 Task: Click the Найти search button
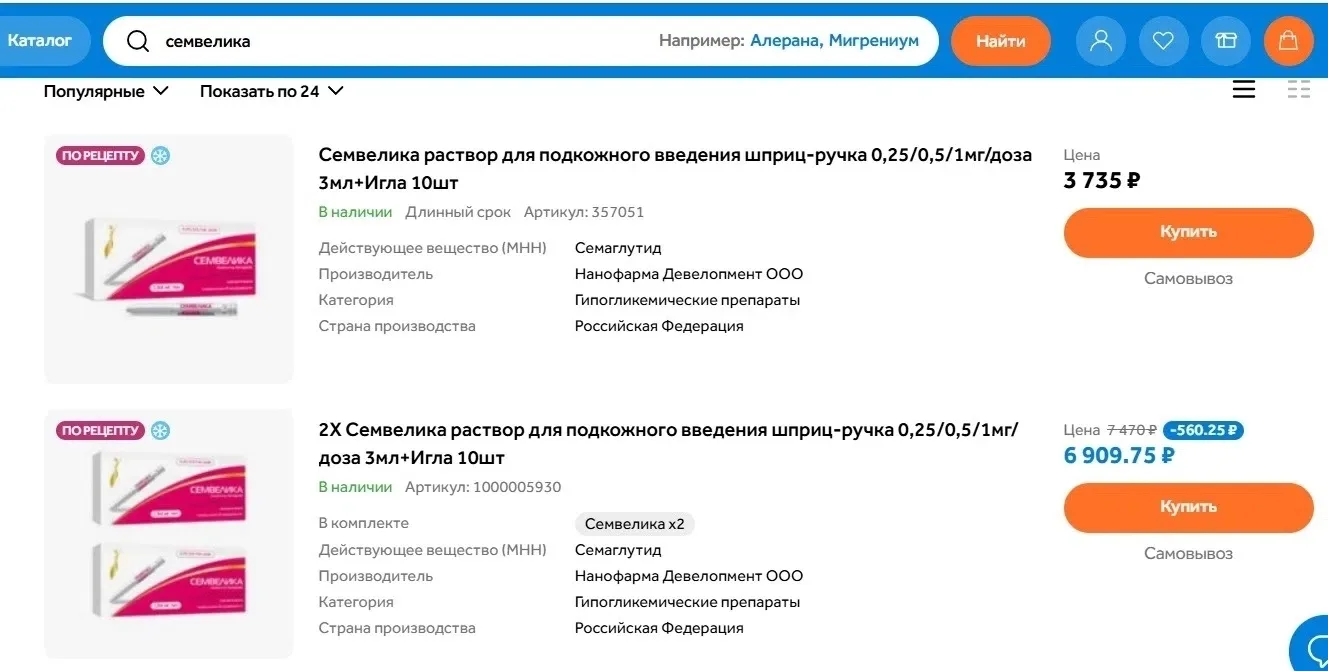1001,41
